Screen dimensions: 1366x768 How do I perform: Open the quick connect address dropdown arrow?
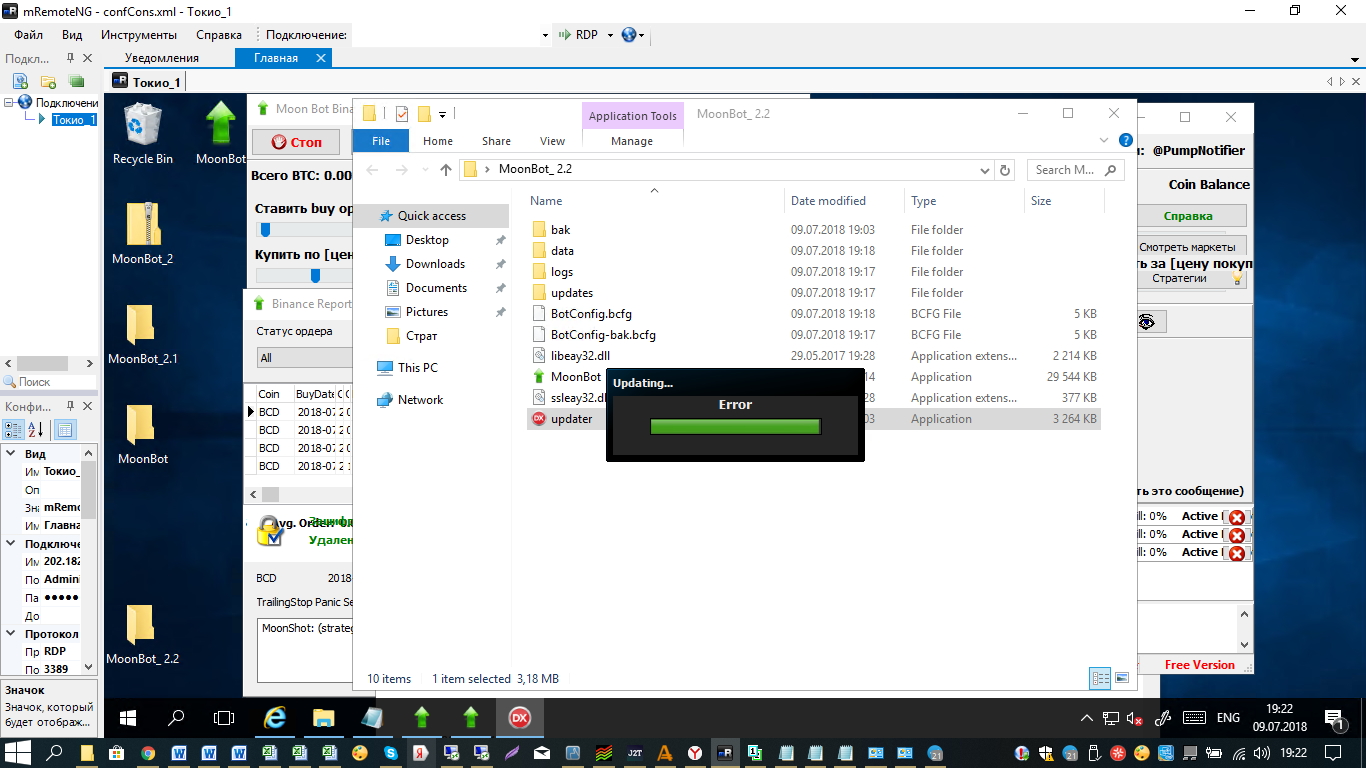pos(545,35)
